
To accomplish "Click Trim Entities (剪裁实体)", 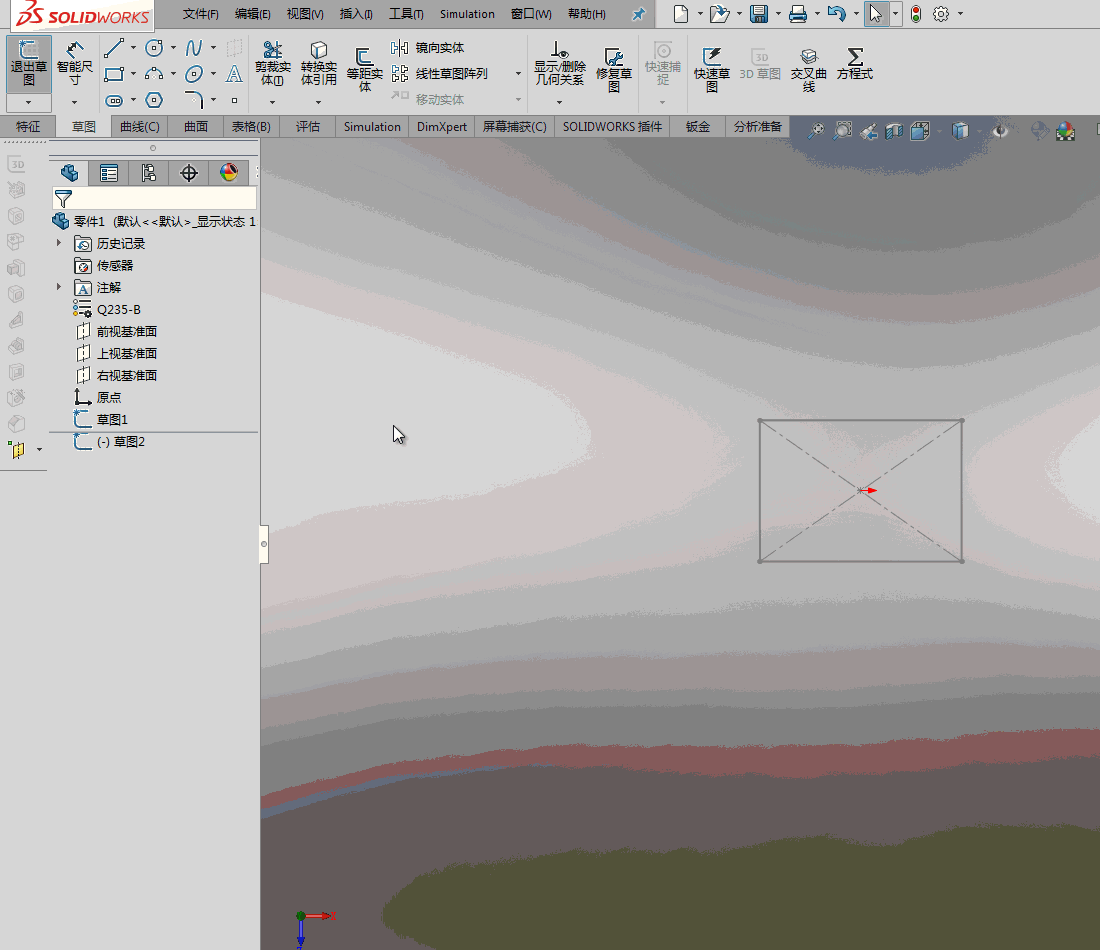I will click(x=272, y=64).
